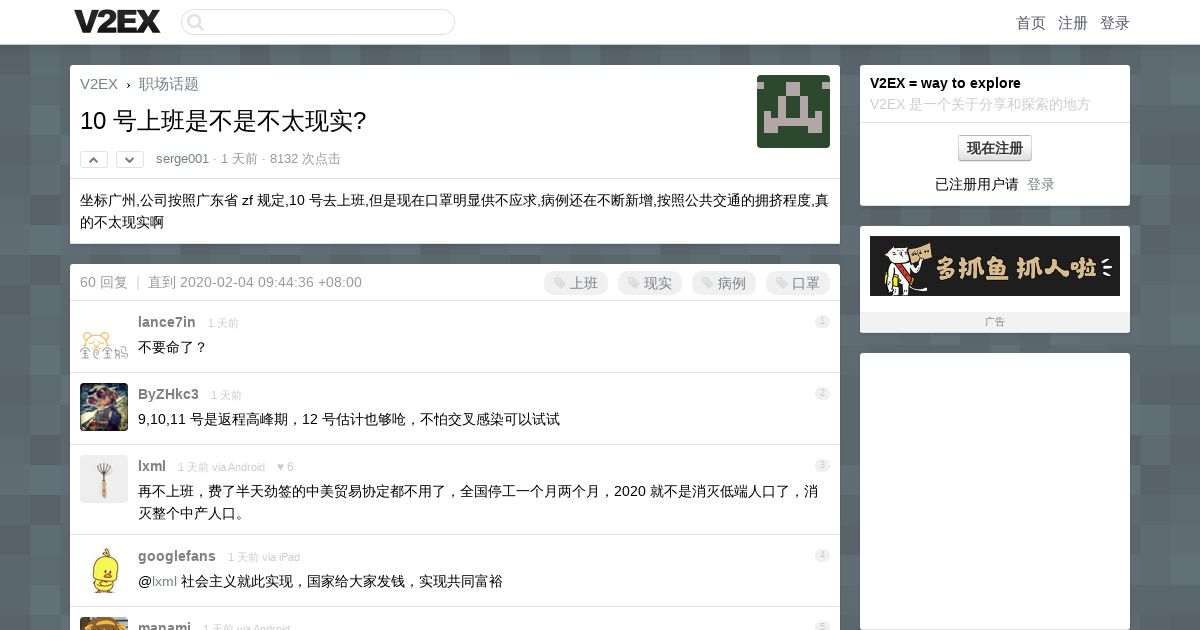The width and height of the screenshot is (1200, 630).
Task: Open the googlefans username link
Action: click(177, 556)
